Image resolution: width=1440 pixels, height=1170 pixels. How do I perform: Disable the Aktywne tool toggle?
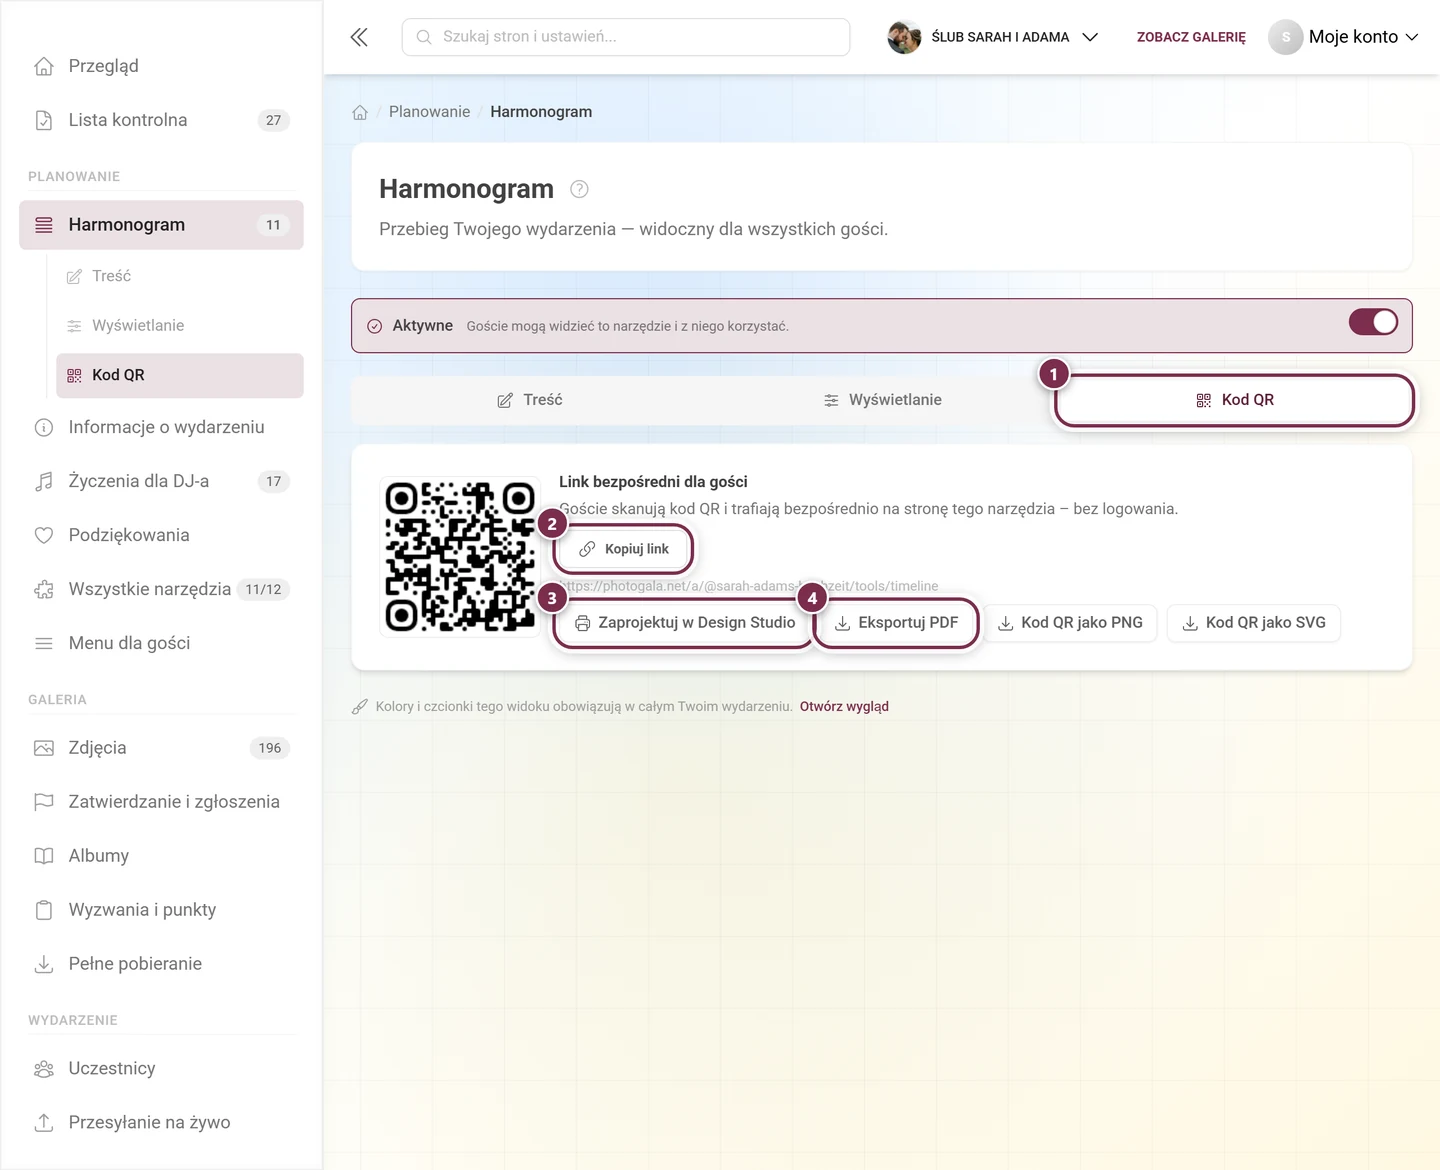point(1373,322)
